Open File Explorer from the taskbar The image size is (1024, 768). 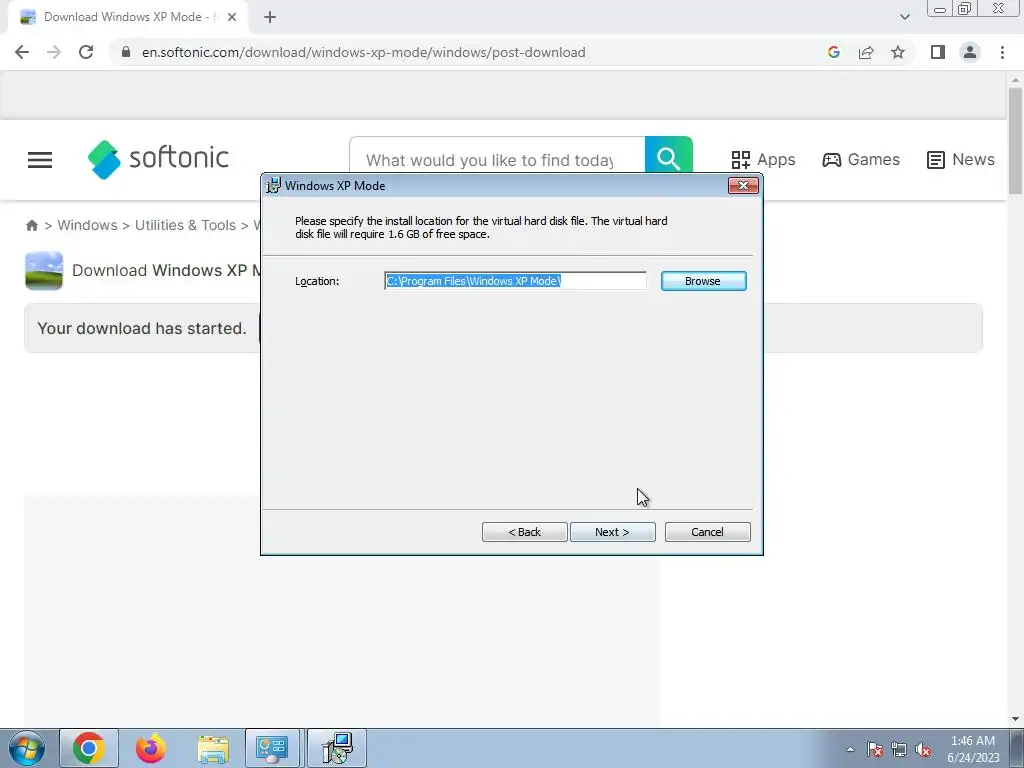click(x=213, y=748)
